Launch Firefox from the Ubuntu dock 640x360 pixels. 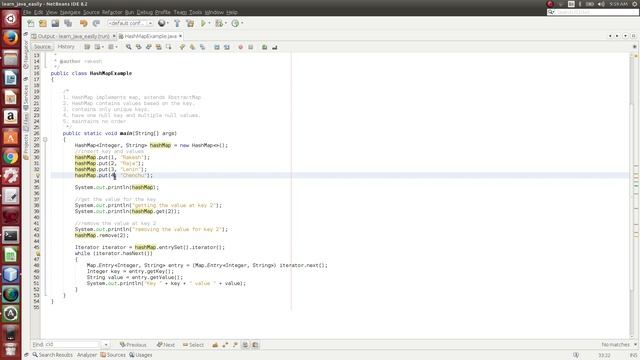click(x=11, y=38)
